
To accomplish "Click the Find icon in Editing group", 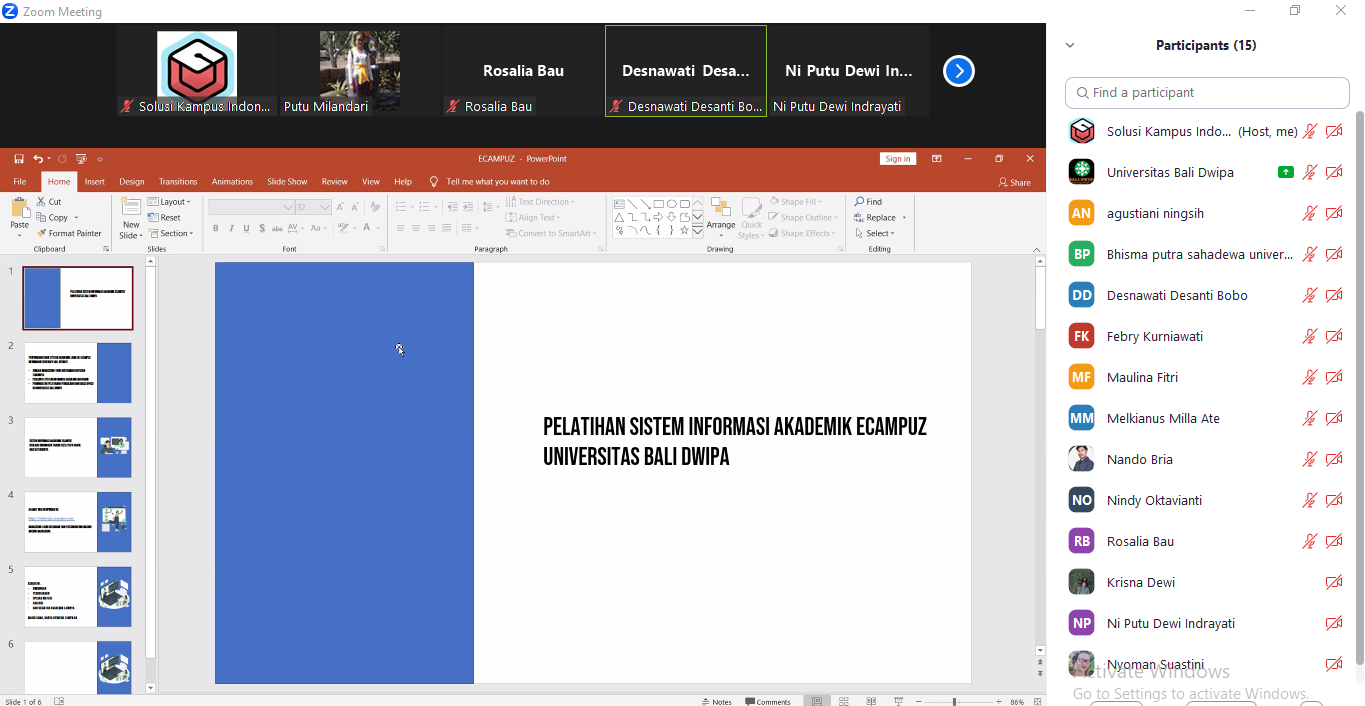I will tap(869, 202).
